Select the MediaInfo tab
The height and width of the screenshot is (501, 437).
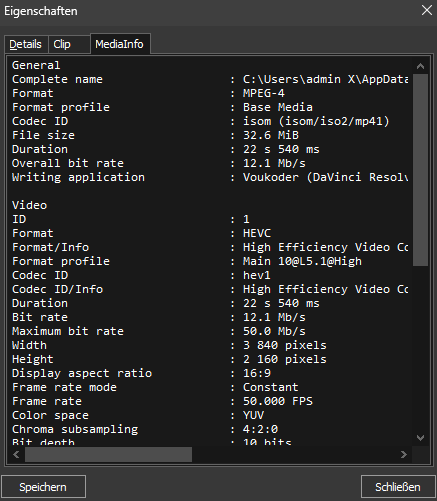pyautogui.click(x=120, y=44)
